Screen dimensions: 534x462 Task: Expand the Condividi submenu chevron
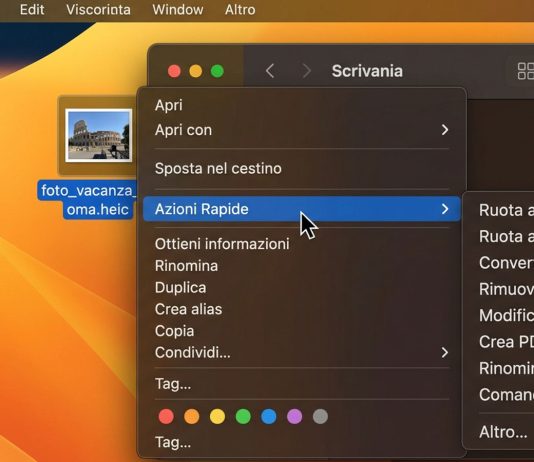pos(445,353)
